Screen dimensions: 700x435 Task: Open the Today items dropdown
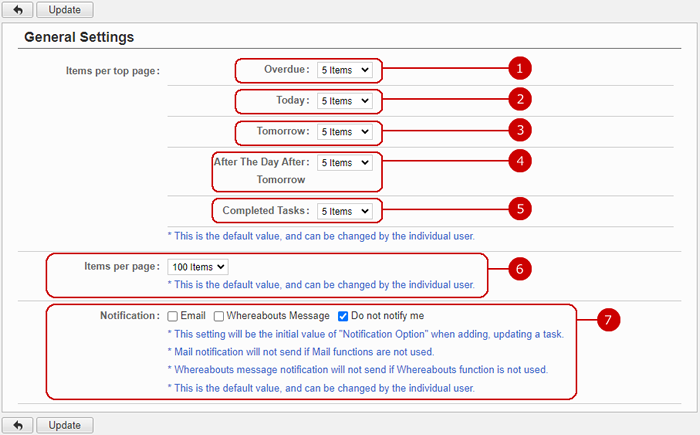point(344,101)
